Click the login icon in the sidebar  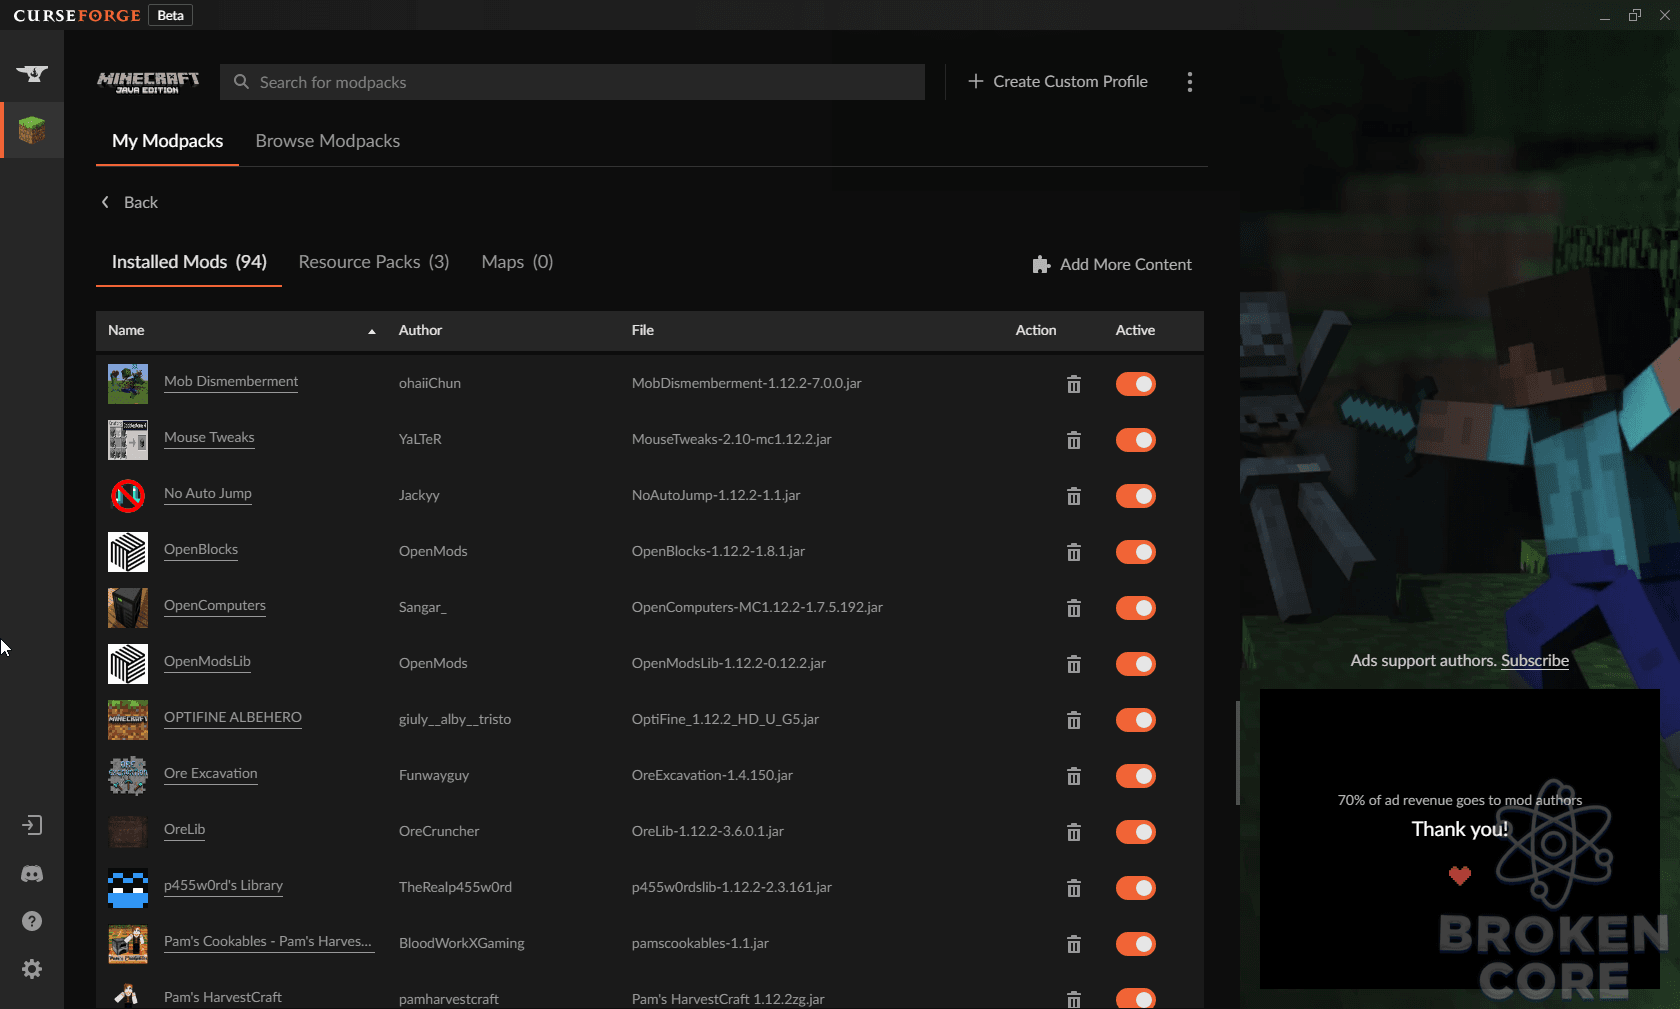pos(32,825)
